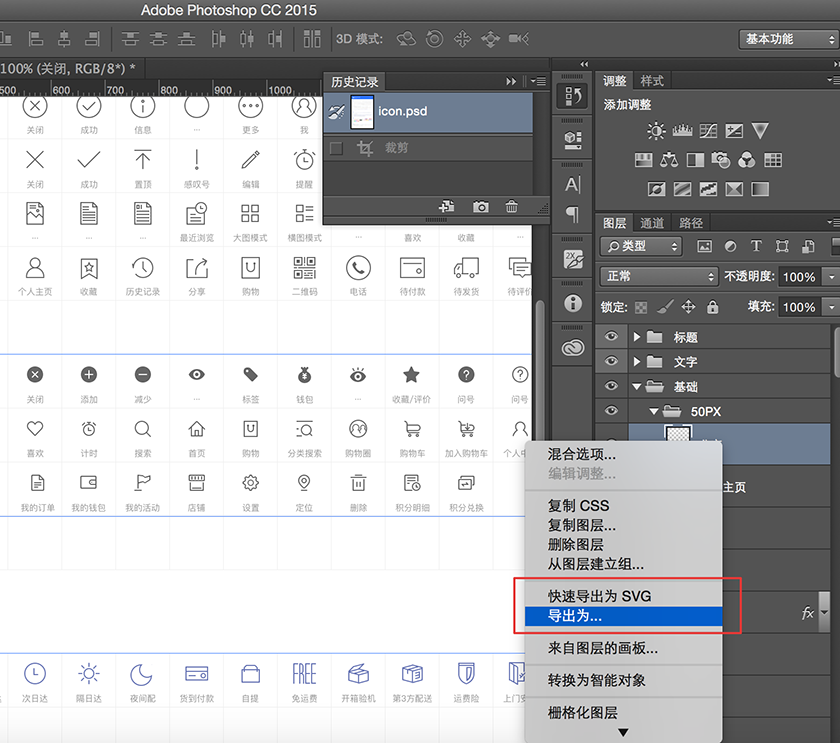Add a Threshold adjustment

[708, 189]
